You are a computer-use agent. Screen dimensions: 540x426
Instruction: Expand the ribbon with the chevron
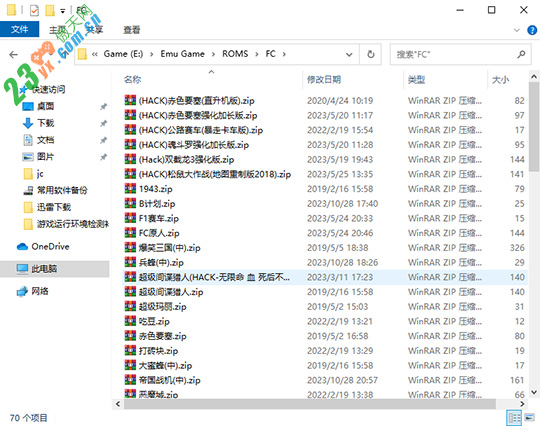coord(517,30)
